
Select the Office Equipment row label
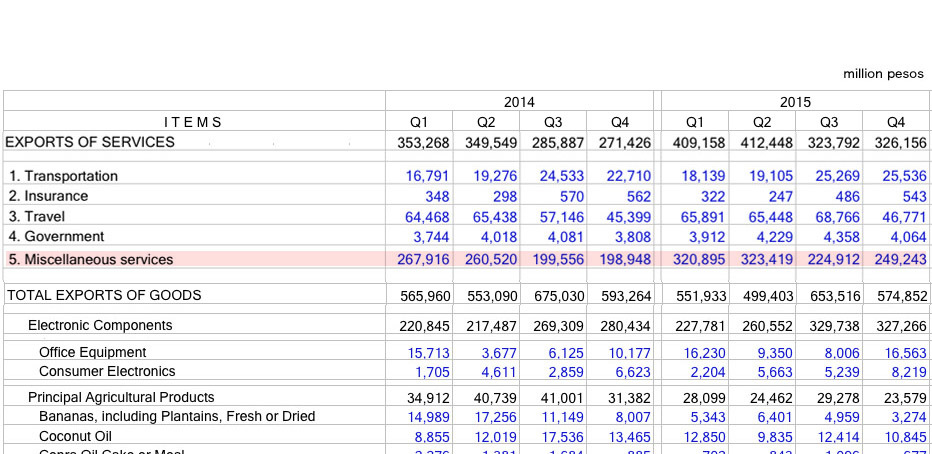coord(93,352)
